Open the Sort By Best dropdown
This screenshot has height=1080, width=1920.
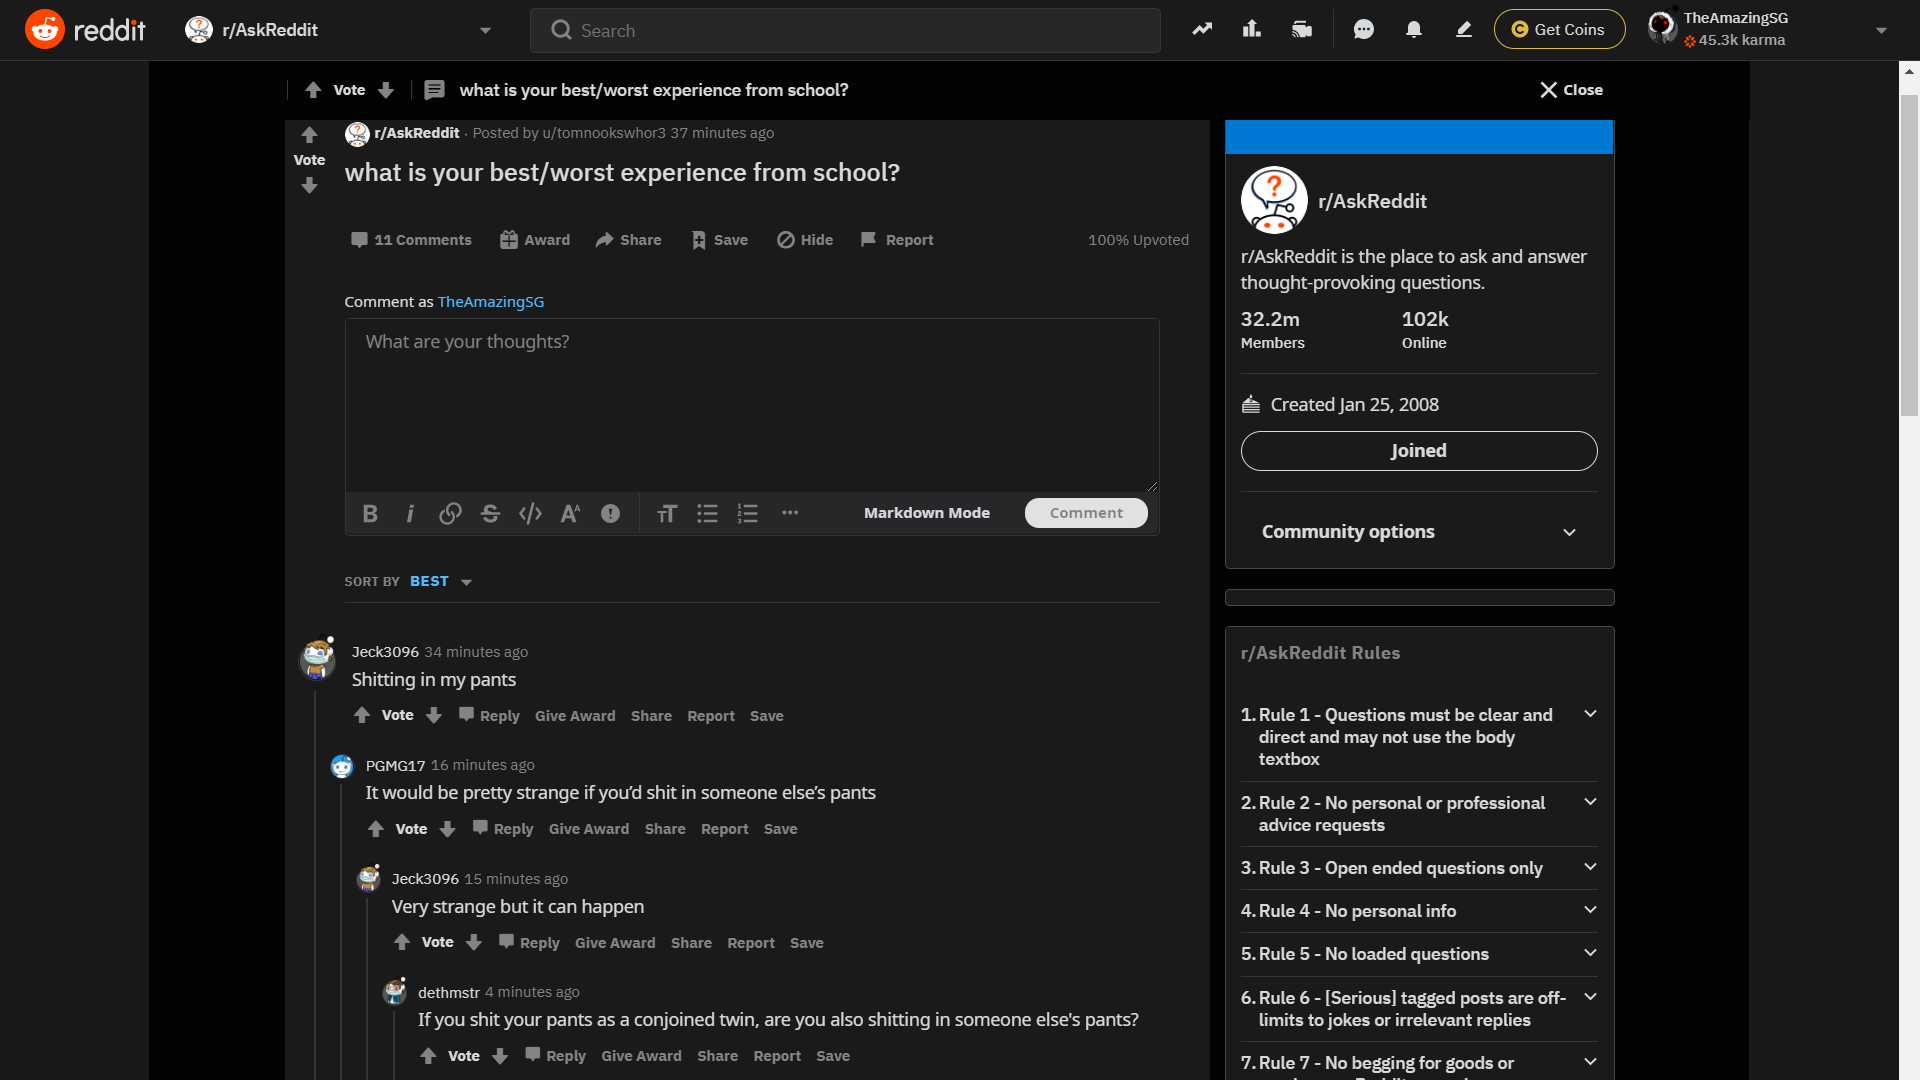click(x=440, y=582)
